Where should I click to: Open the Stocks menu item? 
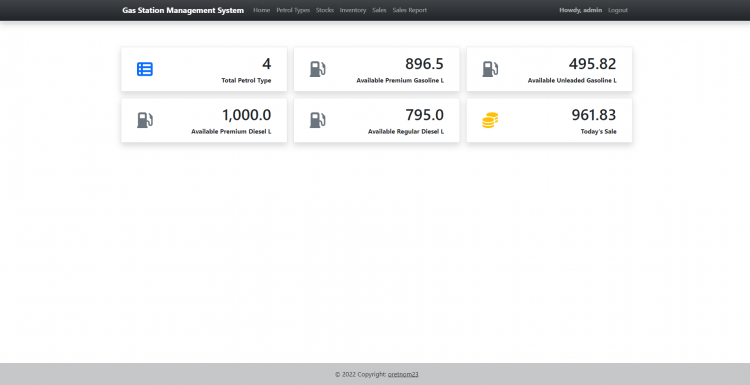(325, 10)
